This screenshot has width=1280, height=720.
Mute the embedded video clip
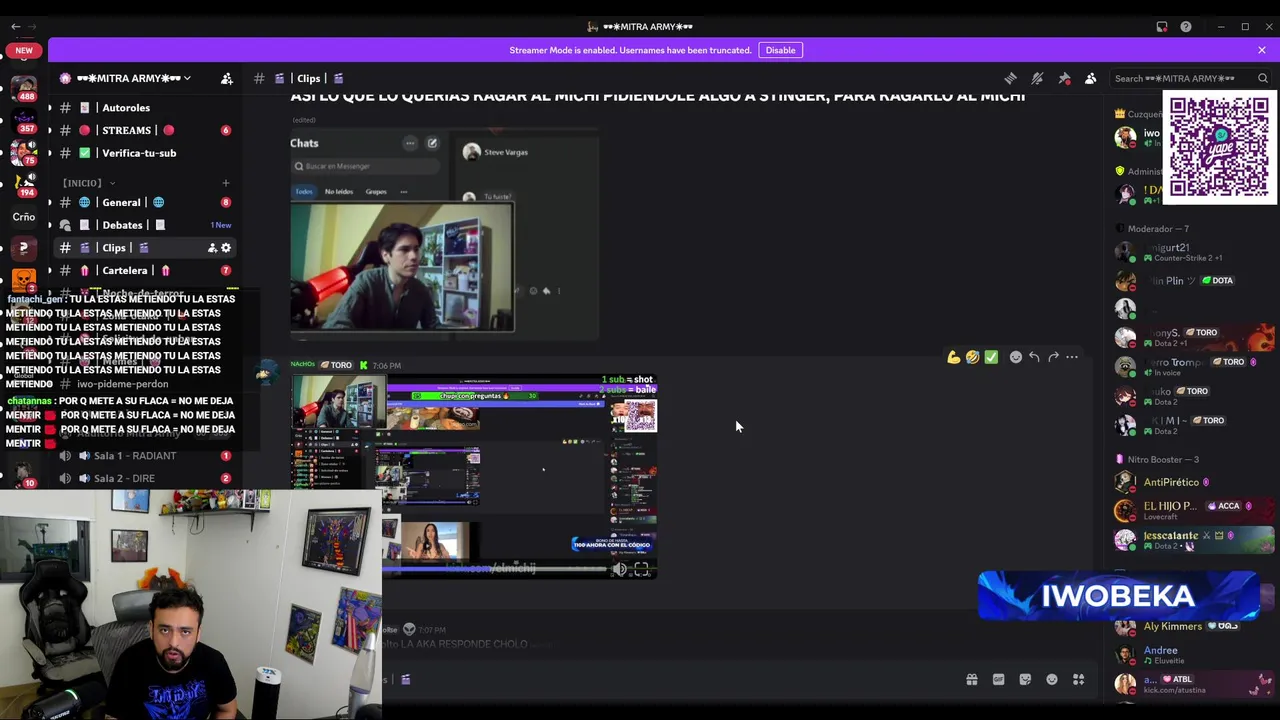pos(619,569)
